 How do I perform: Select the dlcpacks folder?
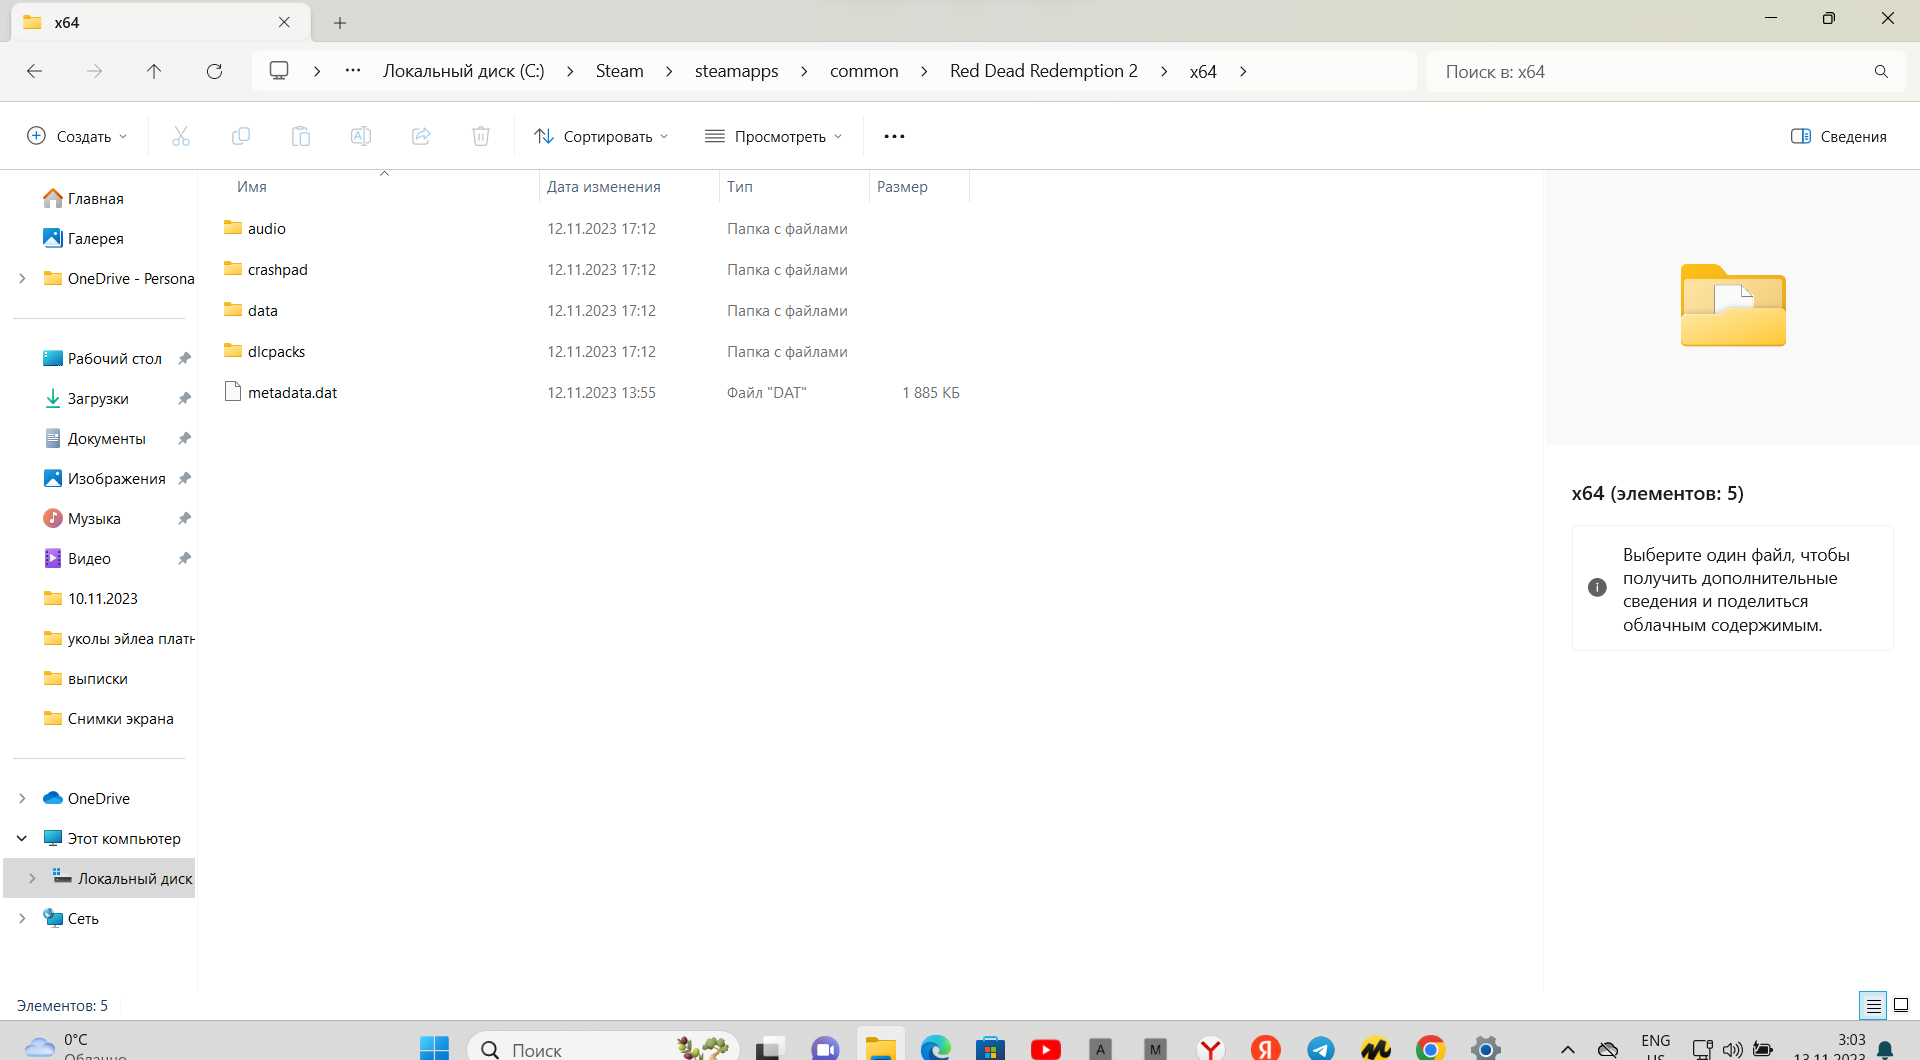(276, 352)
